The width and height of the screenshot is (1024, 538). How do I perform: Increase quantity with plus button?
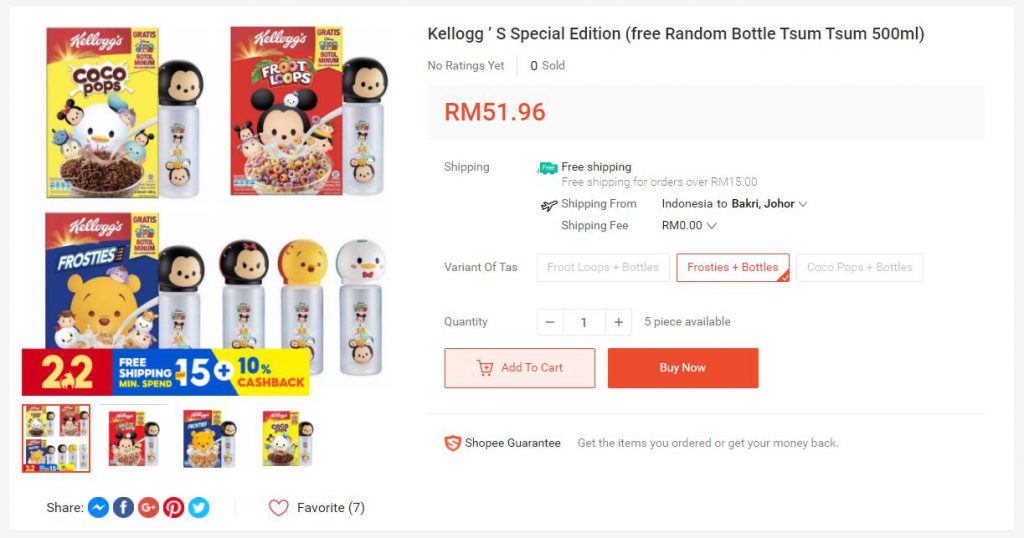pos(618,322)
